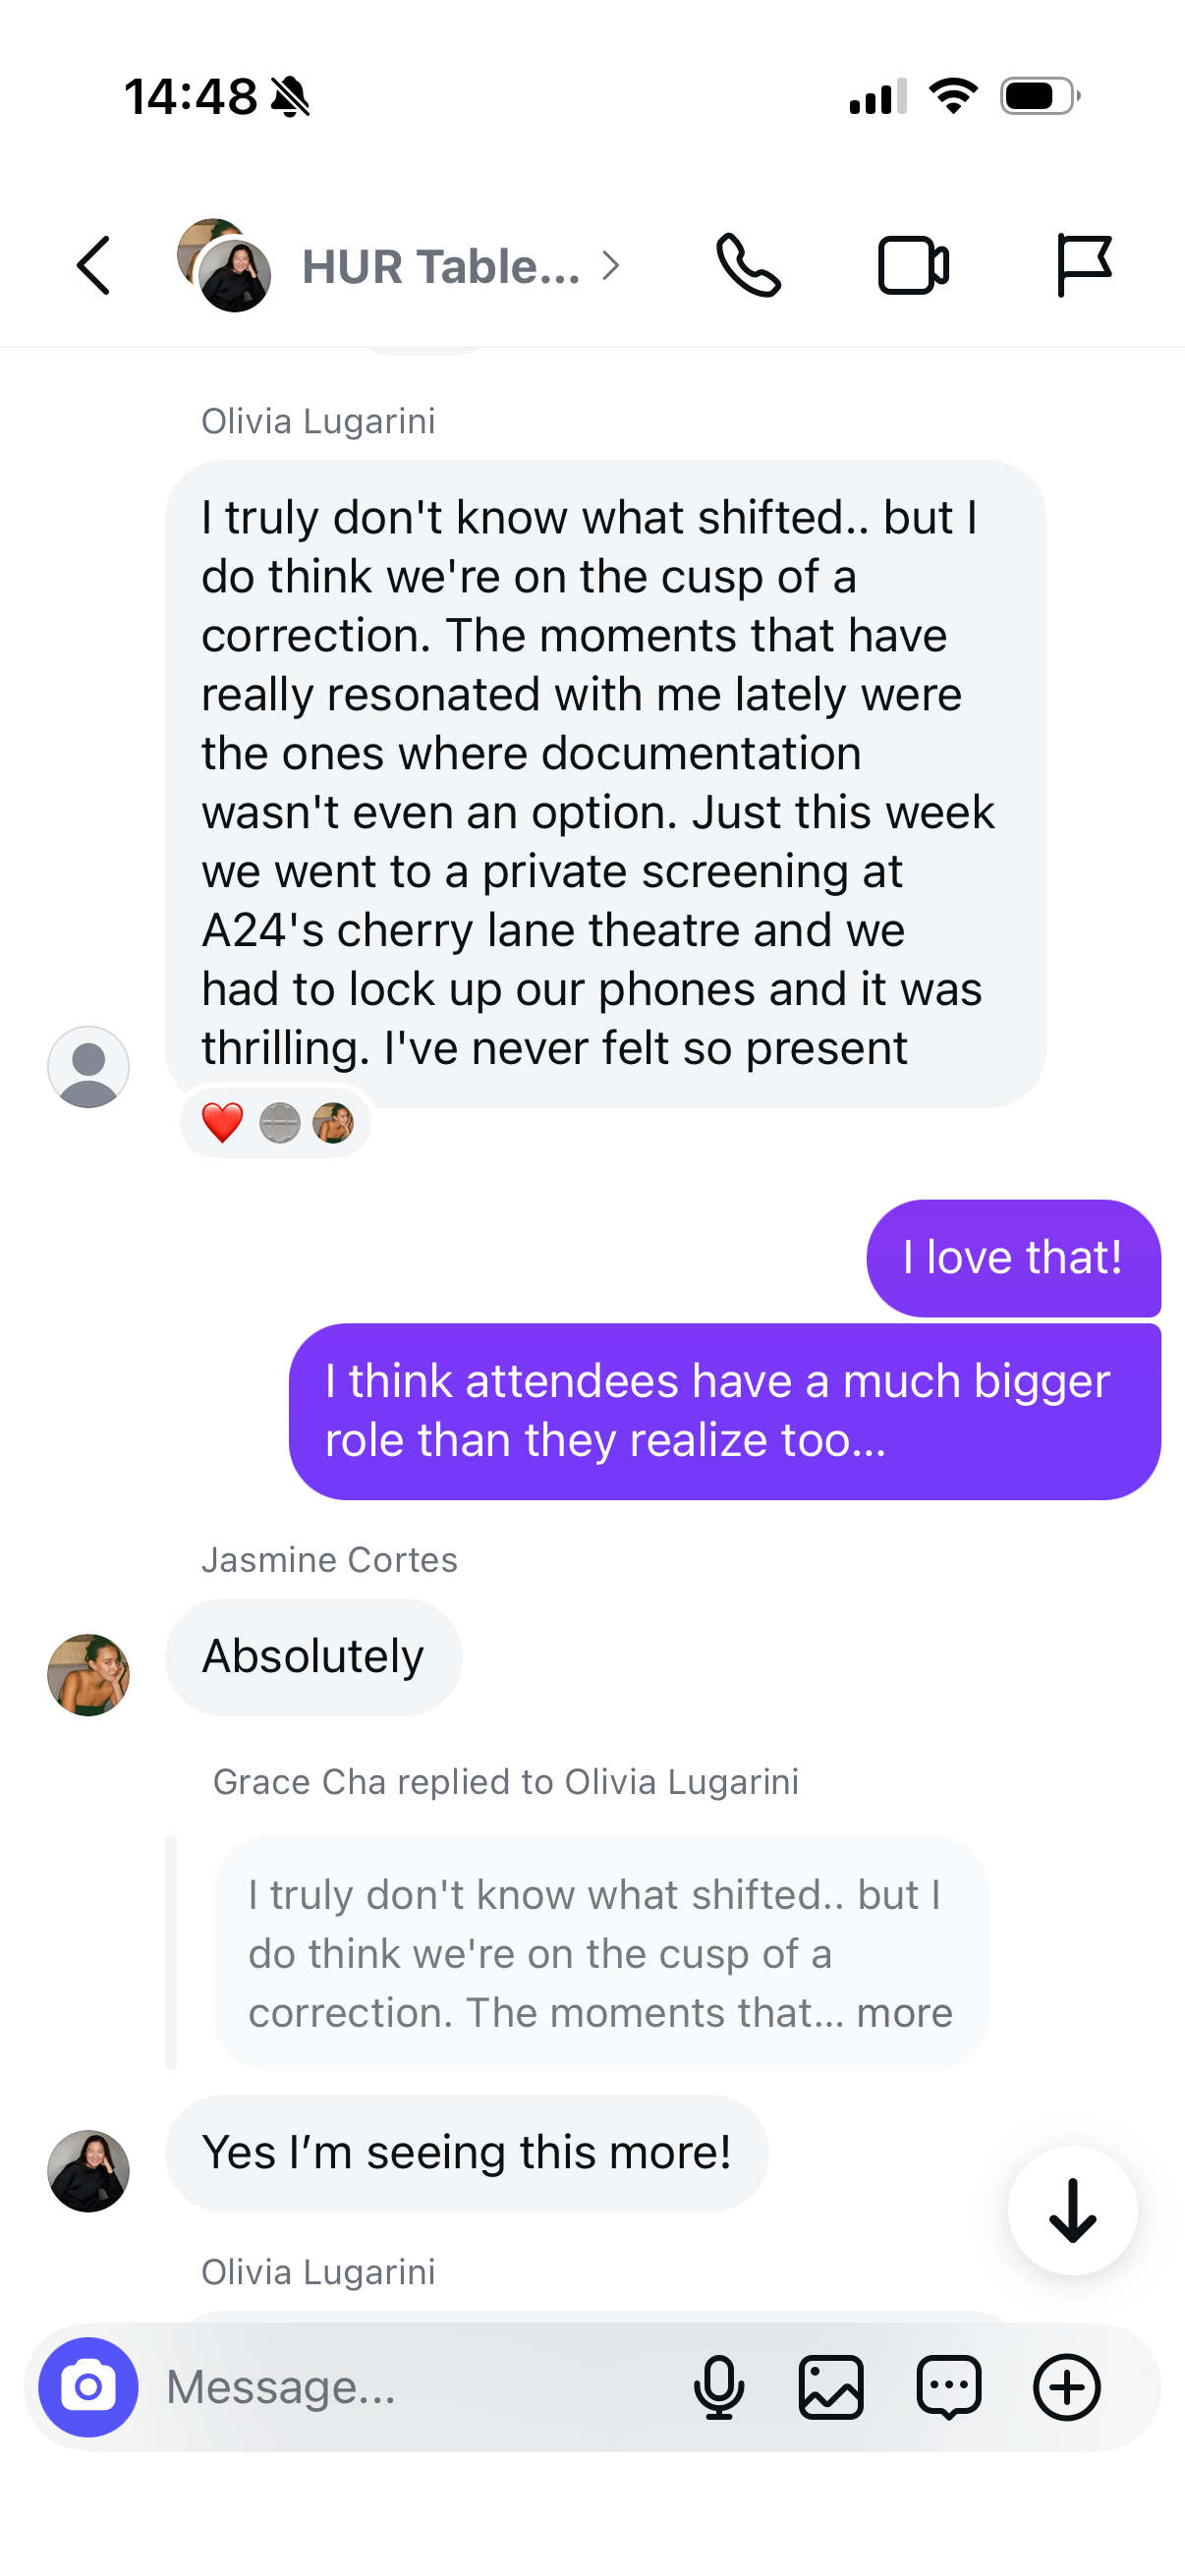This screenshot has height=2576, width=1185.
Task: Record a voice message with the microphone
Action: [x=719, y=2387]
